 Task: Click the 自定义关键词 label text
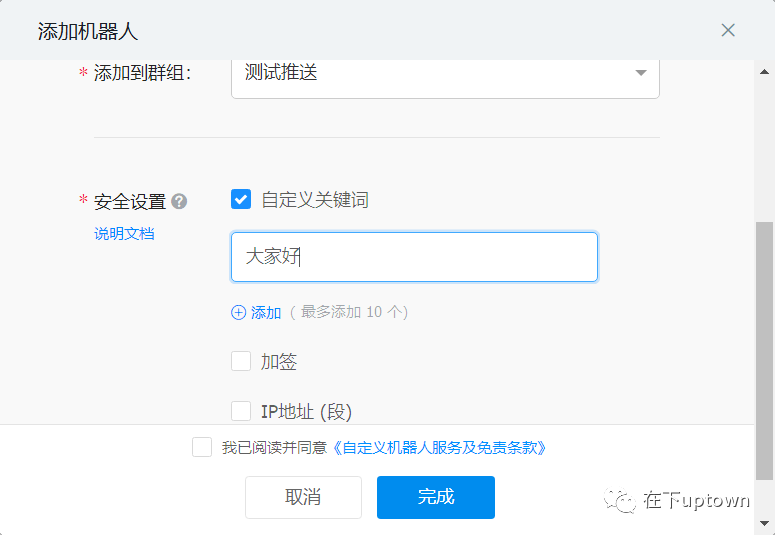(315, 200)
